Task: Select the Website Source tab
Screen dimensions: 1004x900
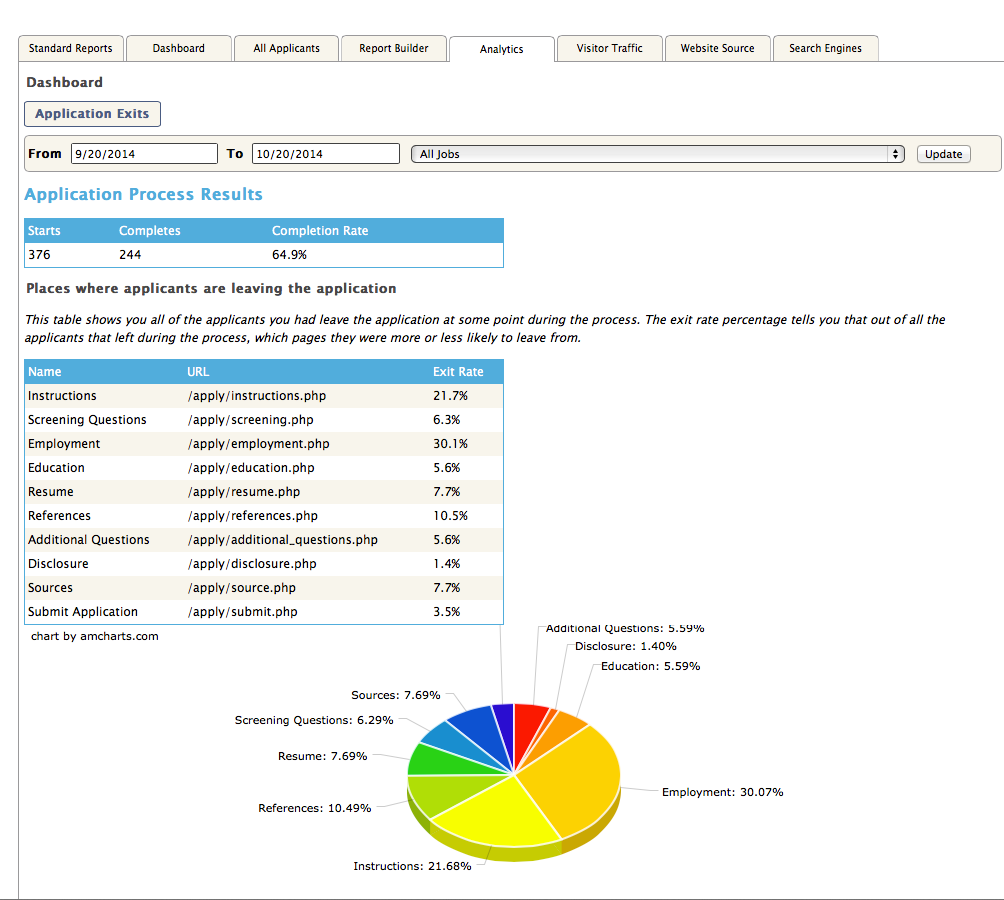Action: click(717, 48)
